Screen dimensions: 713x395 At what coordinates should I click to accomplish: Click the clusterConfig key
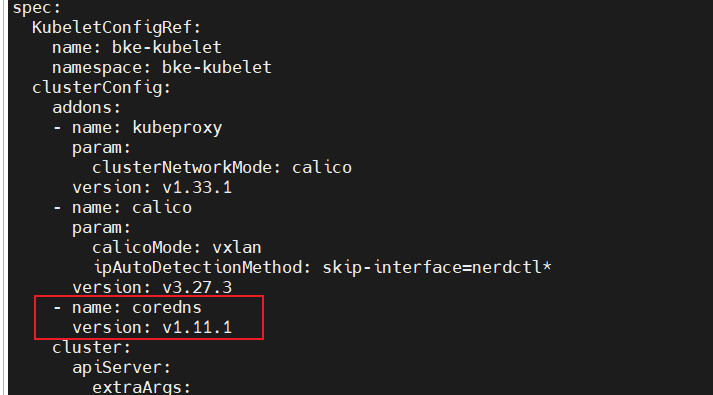click(101, 88)
